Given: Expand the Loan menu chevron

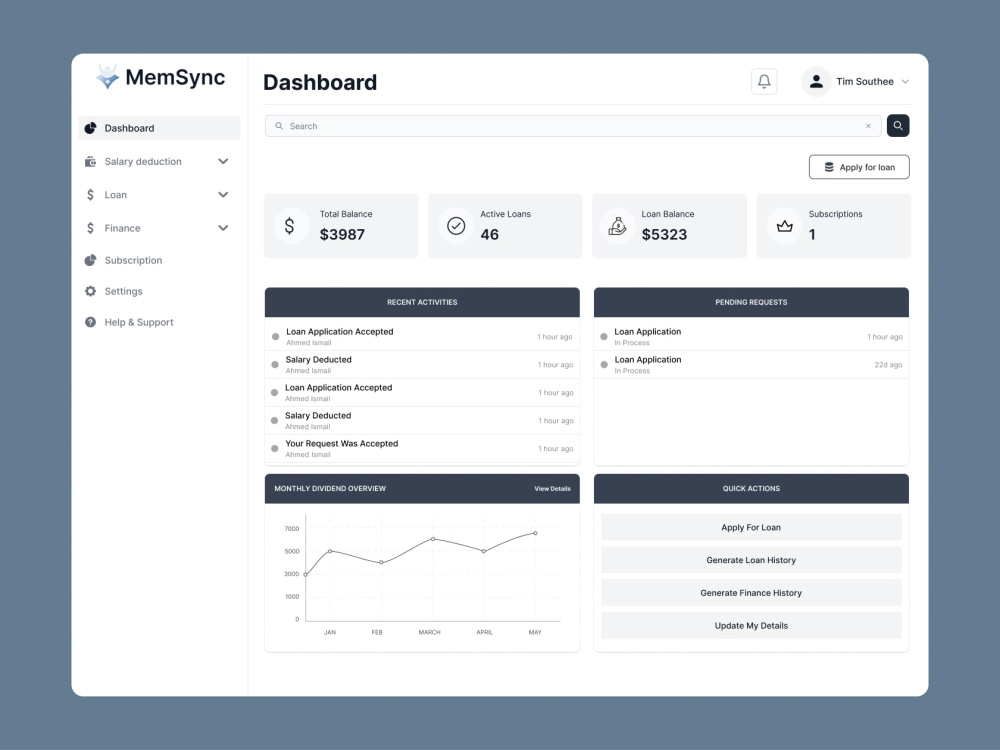Looking at the screenshot, I should click(223, 195).
